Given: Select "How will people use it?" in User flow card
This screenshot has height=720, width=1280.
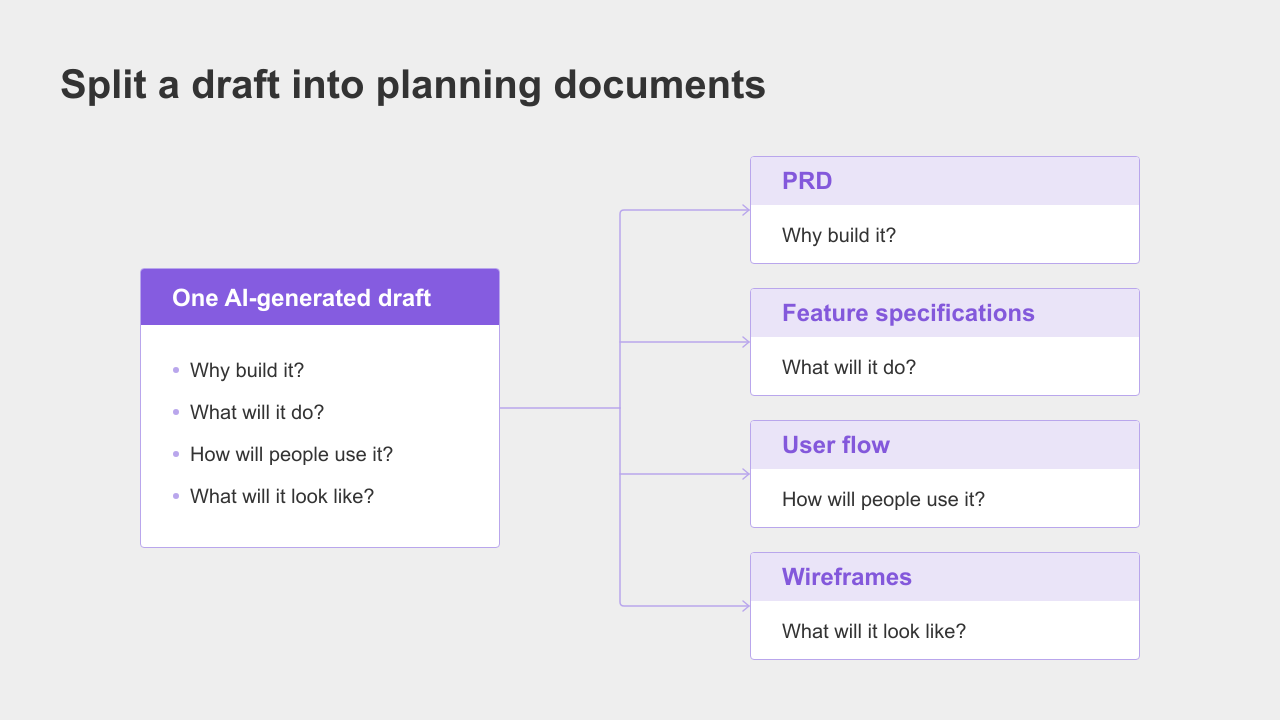Looking at the screenshot, I should (883, 499).
